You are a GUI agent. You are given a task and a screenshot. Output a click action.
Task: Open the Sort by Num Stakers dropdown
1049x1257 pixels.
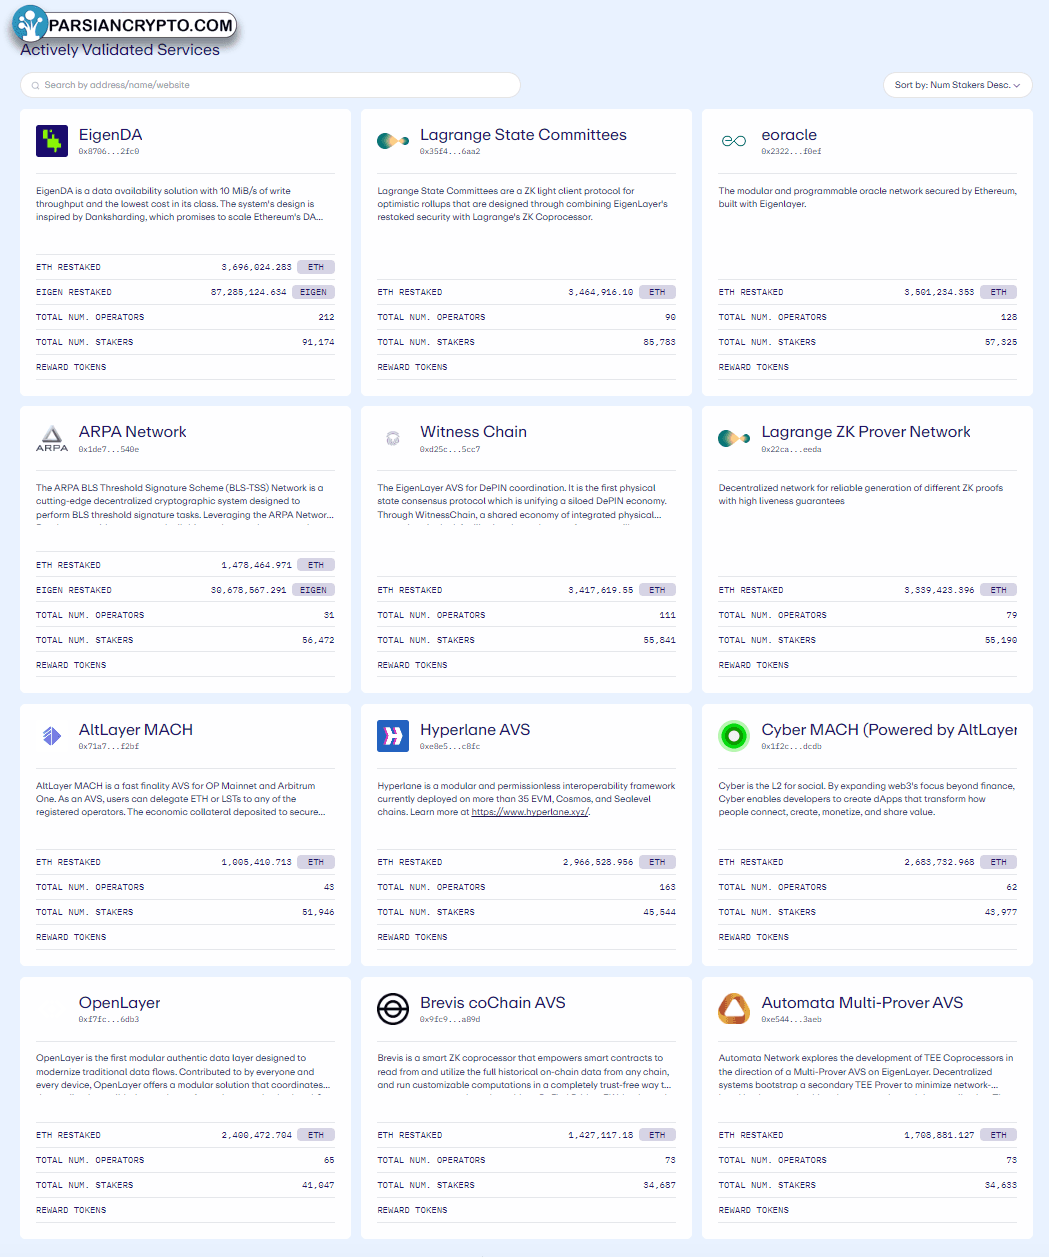click(957, 85)
